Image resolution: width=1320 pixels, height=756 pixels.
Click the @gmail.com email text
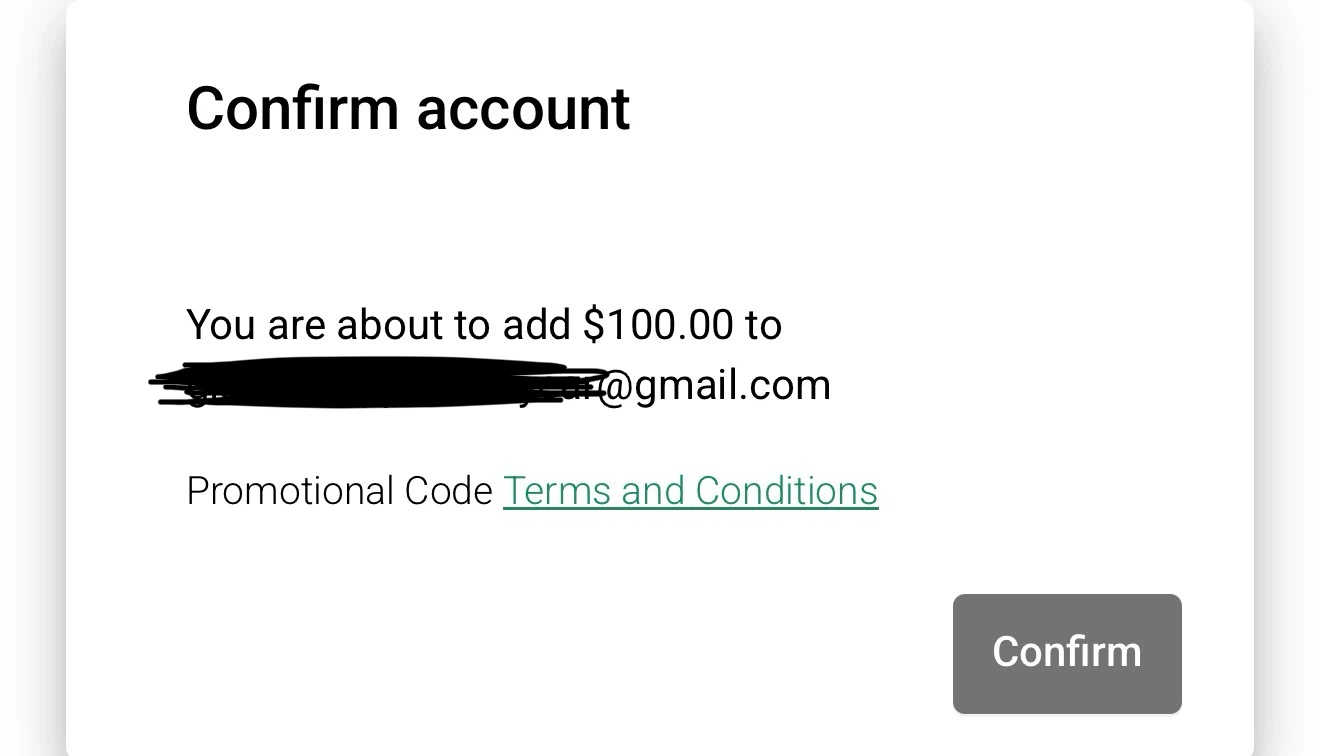[x=713, y=386]
